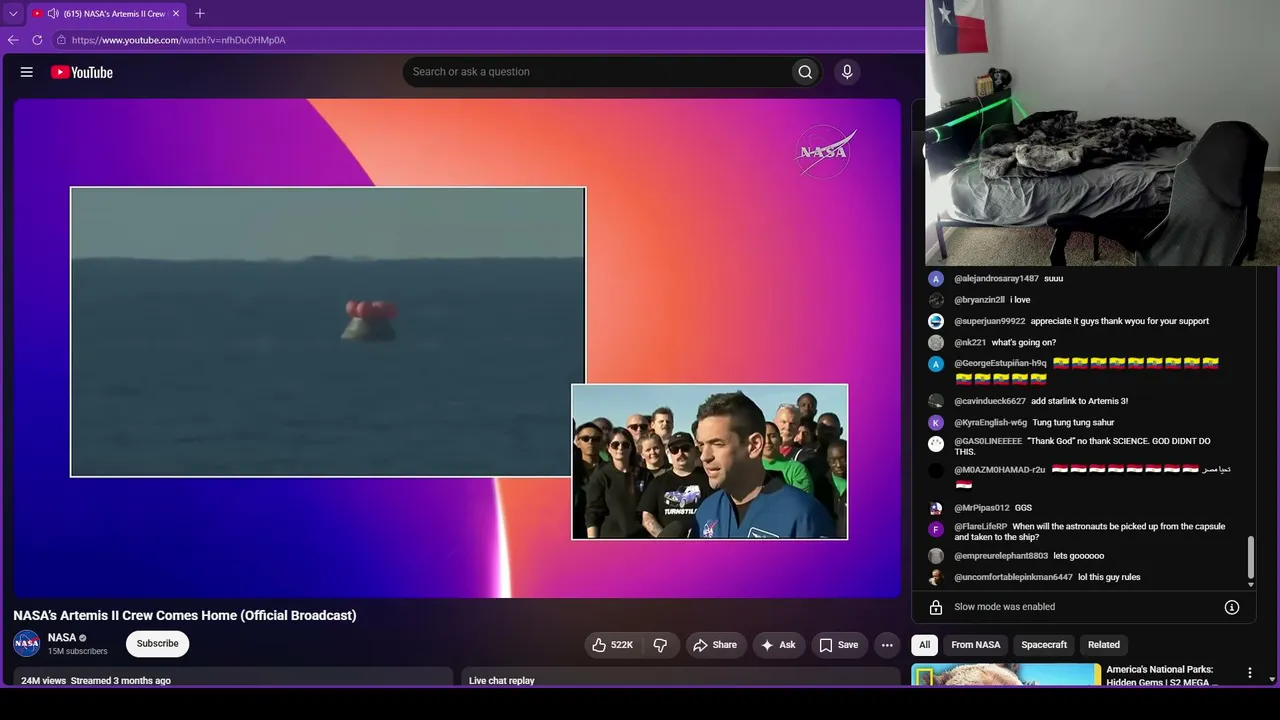Reload the page with the refresh icon

(37, 40)
